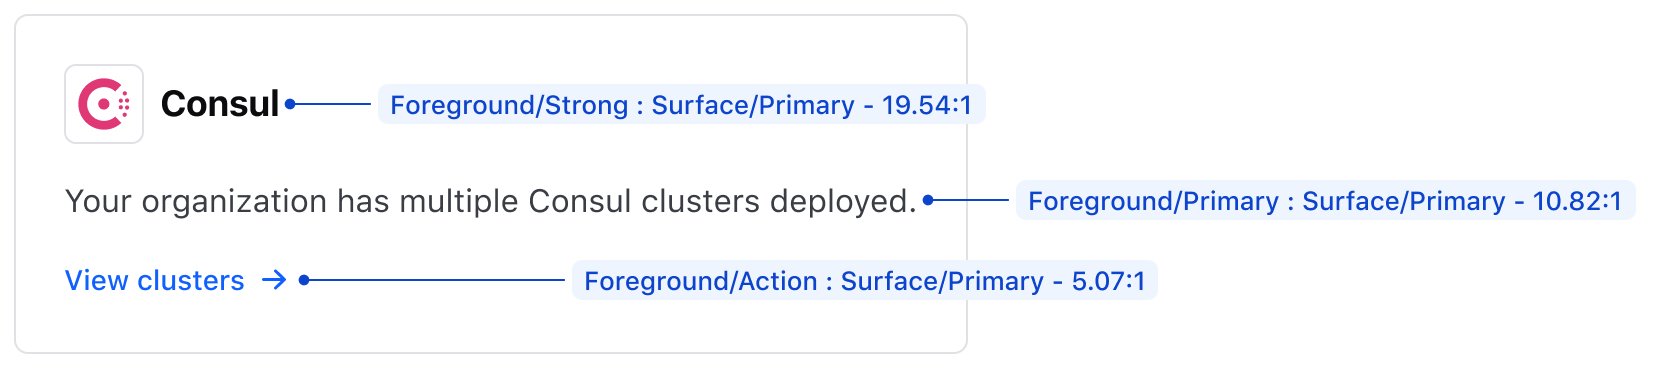This screenshot has height=368, width=1672.
Task: Click the word deployed in the description
Action: click(839, 202)
